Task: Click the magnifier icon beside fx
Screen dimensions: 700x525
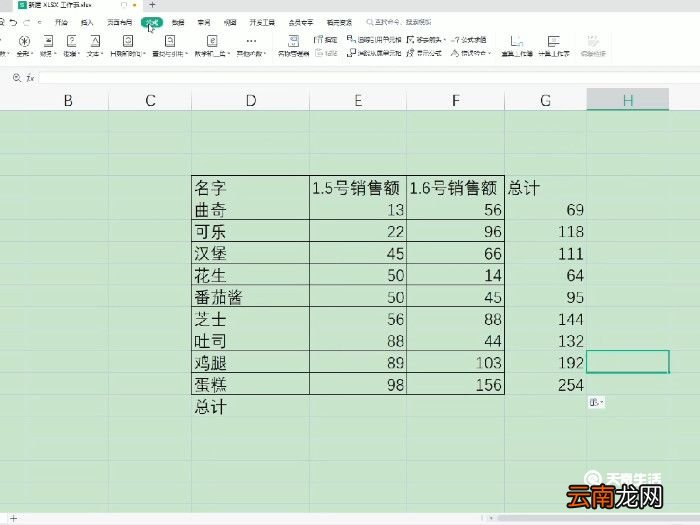Action: [x=17, y=78]
